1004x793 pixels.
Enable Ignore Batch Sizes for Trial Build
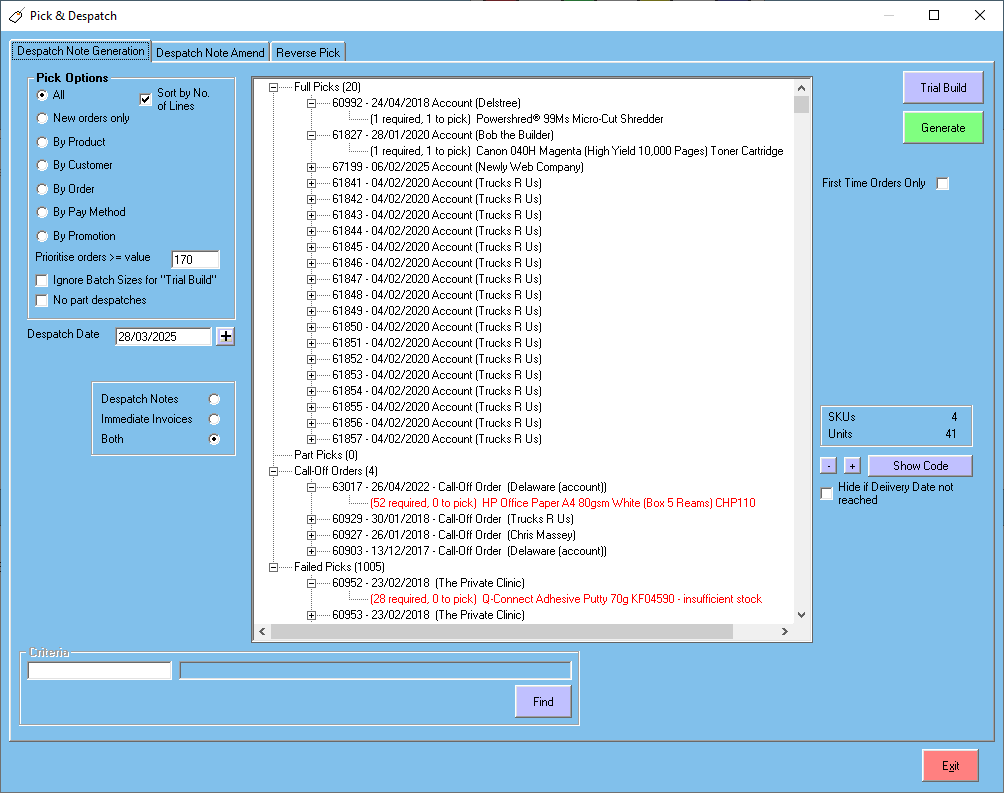[41, 280]
